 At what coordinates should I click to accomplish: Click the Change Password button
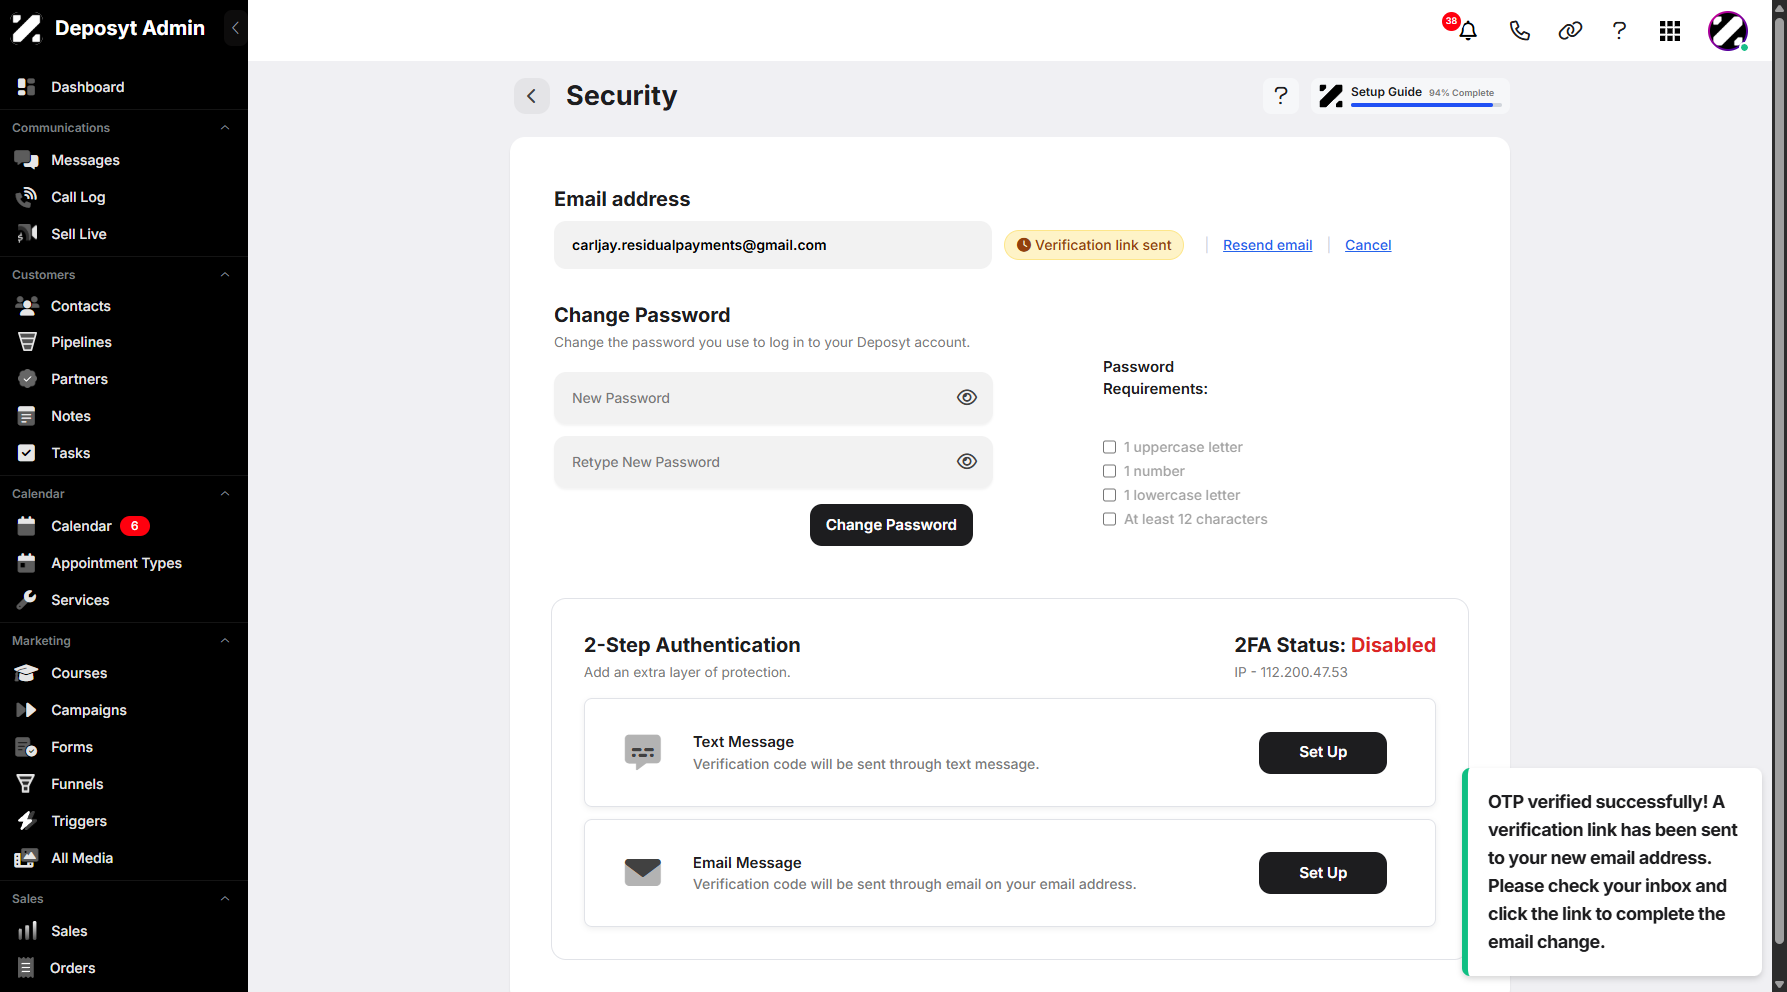tap(891, 525)
